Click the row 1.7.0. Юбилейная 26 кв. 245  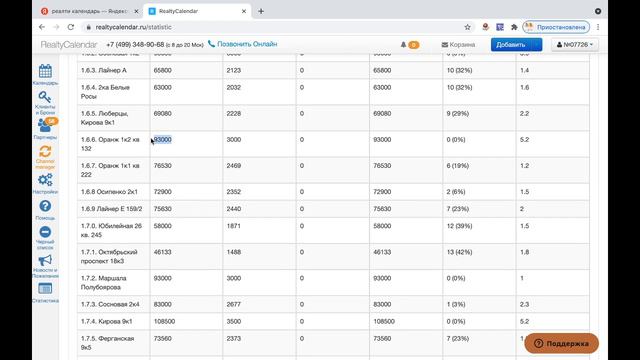(x=333, y=231)
